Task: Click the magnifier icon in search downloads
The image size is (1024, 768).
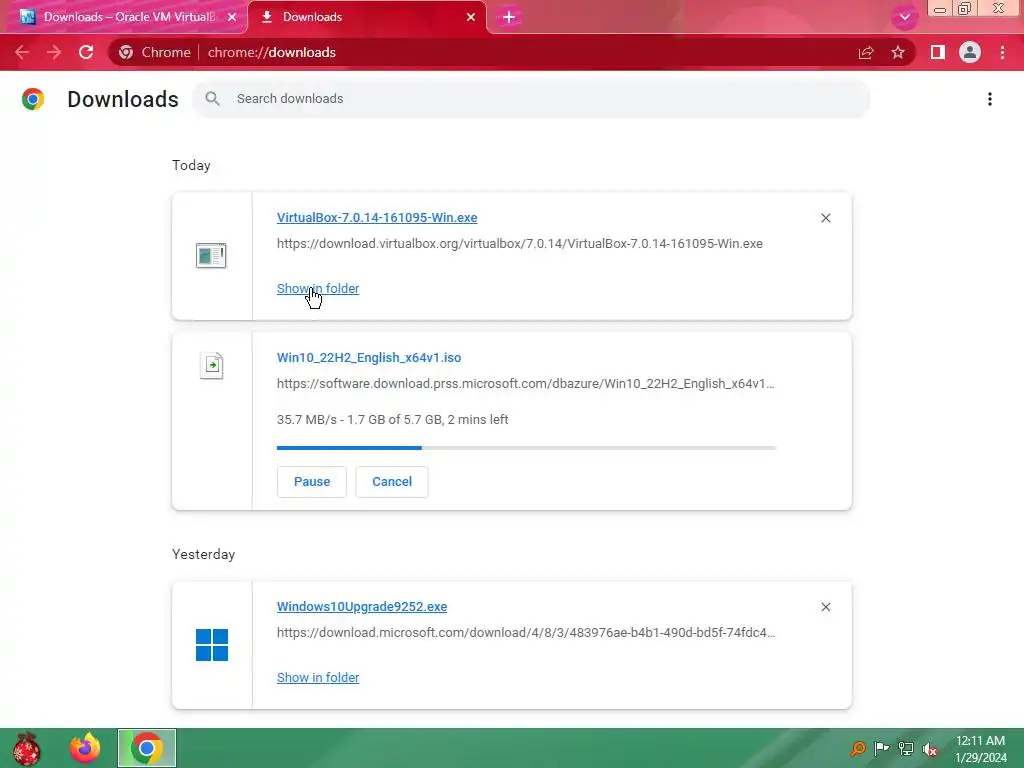Action: click(x=212, y=99)
